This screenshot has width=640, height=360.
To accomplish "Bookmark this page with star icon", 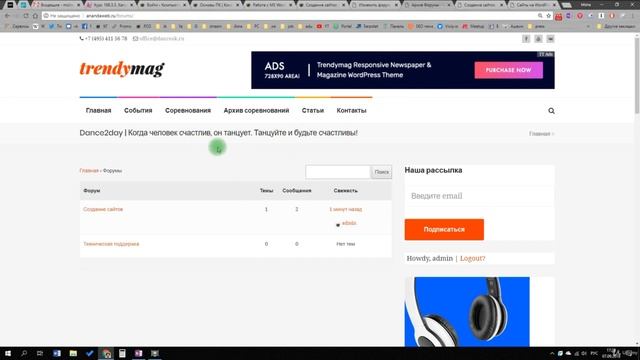I will tap(548, 16).
